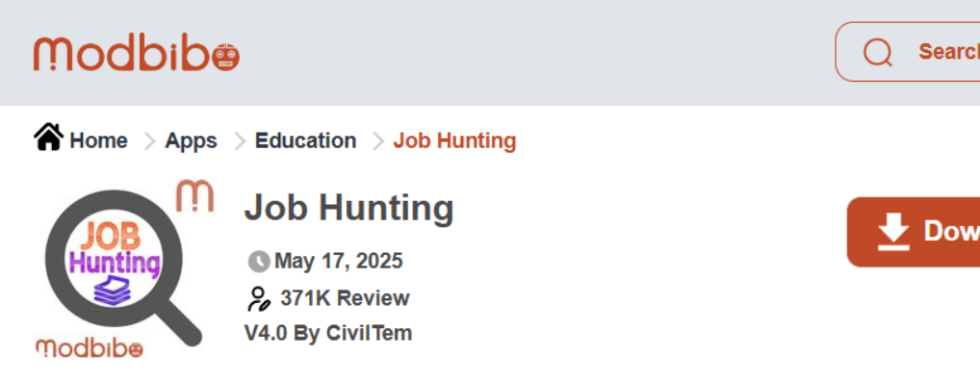Open the Home breadcrumb link
The width and height of the screenshot is (980, 380).
[x=98, y=141]
